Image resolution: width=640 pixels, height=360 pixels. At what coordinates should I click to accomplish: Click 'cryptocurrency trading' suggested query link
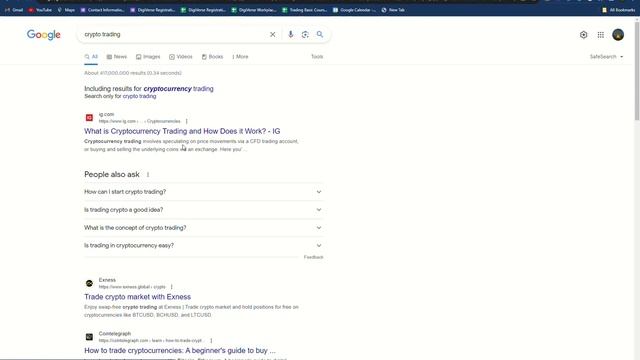click(x=178, y=89)
